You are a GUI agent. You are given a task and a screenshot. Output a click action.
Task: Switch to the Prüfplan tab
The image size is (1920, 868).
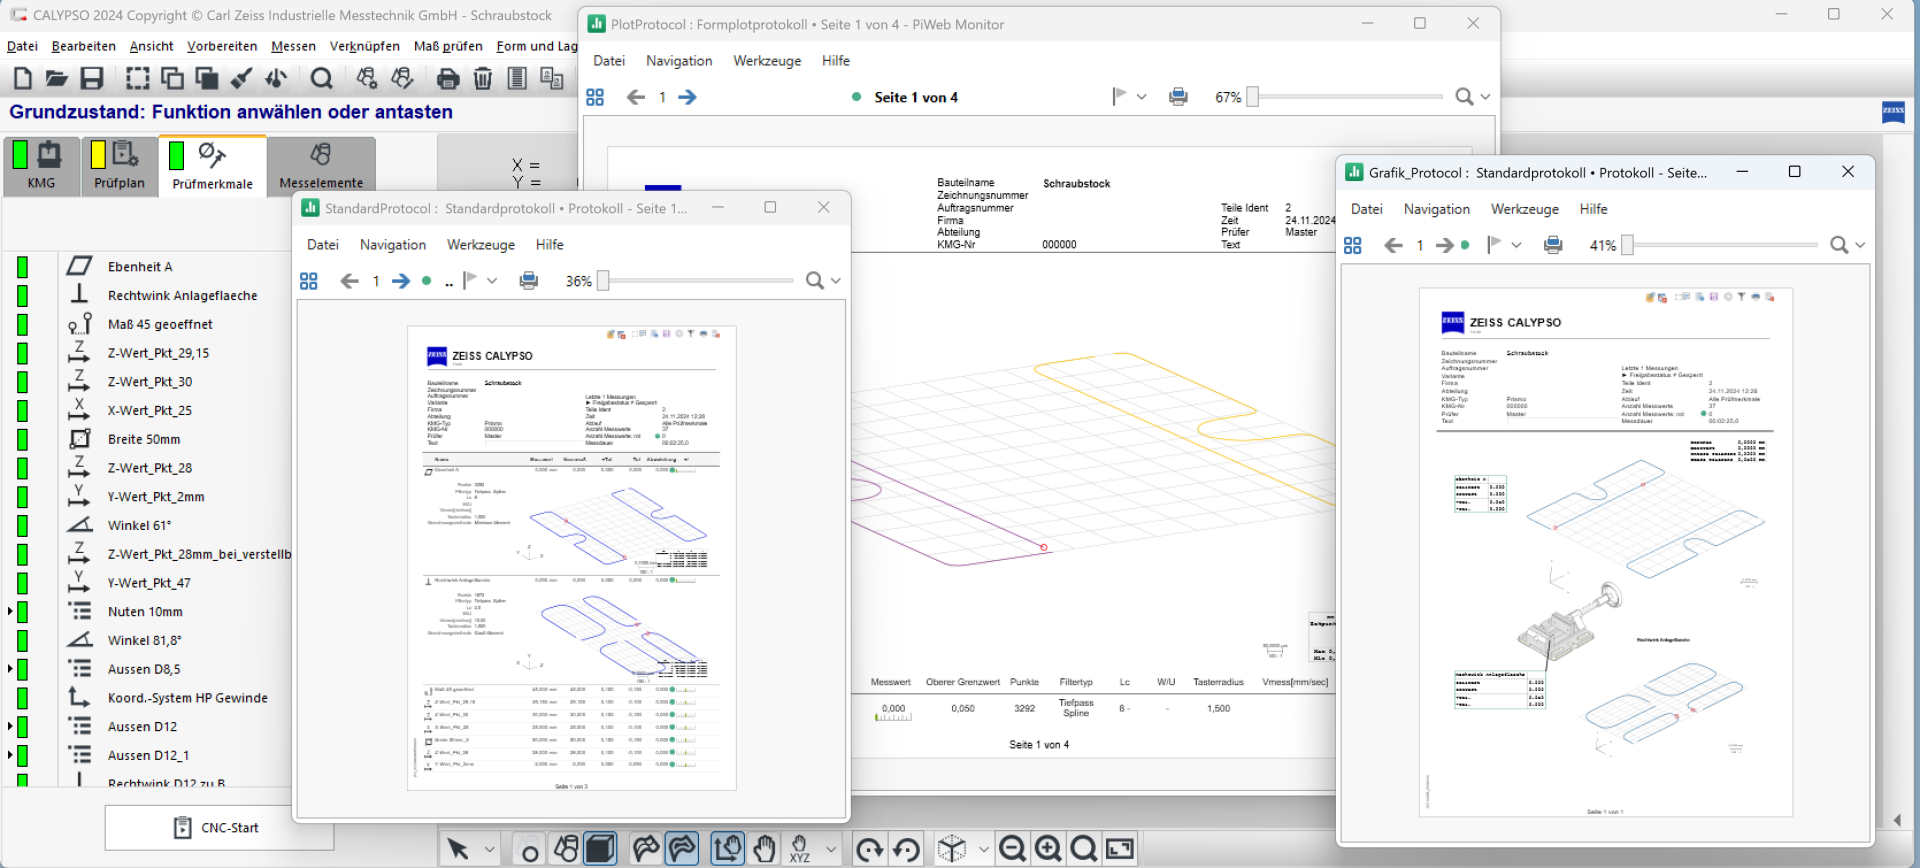coord(119,166)
